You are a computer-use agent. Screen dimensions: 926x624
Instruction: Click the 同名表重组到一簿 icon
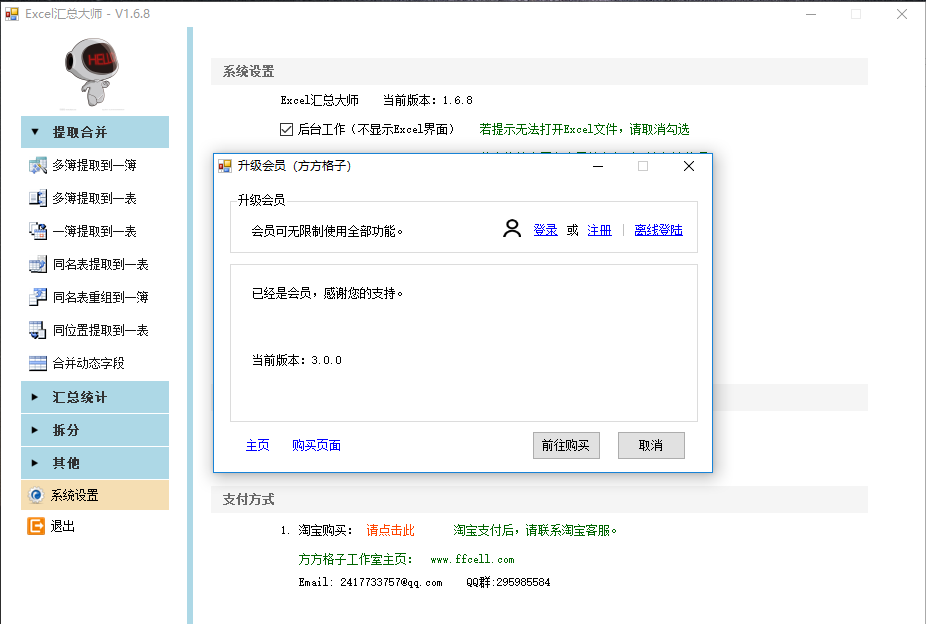click(x=38, y=298)
